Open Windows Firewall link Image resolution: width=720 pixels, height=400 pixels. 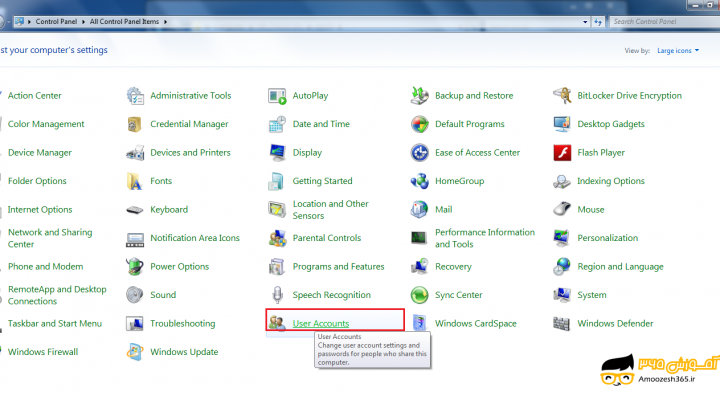pos(43,352)
